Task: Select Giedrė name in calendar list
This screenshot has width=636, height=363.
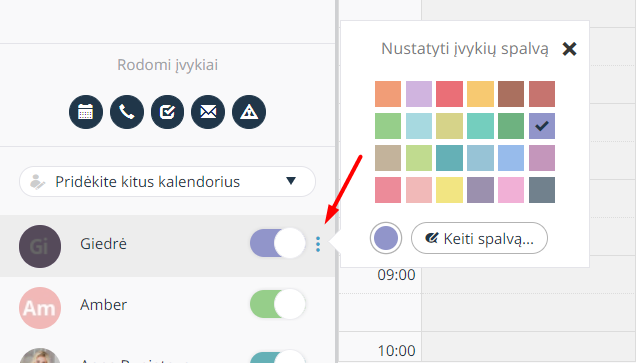Action: (103, 244)
